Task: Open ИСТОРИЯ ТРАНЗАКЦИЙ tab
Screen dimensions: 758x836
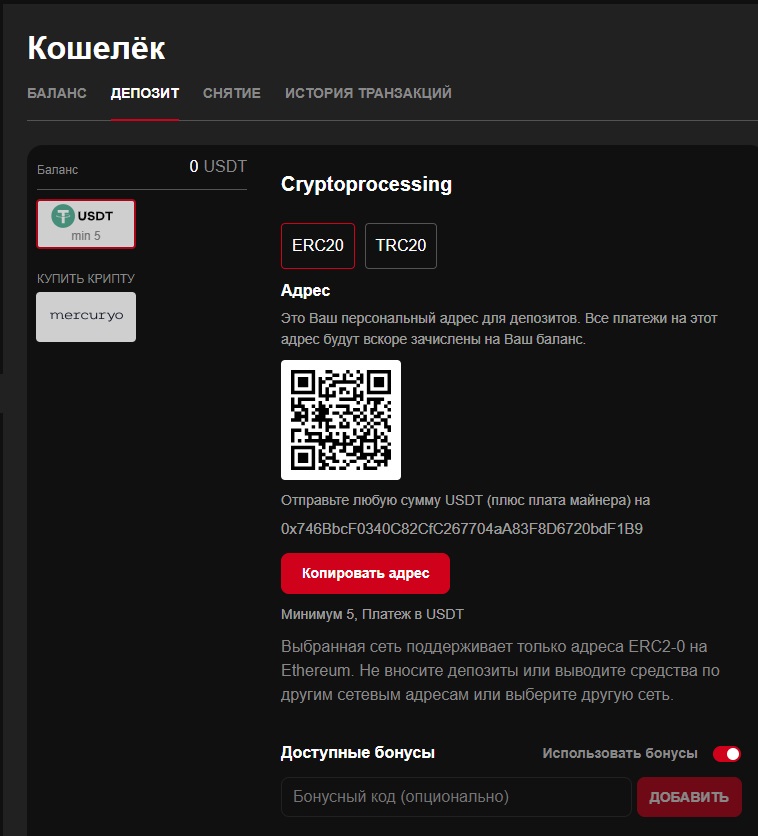Action: click(368, 93)
